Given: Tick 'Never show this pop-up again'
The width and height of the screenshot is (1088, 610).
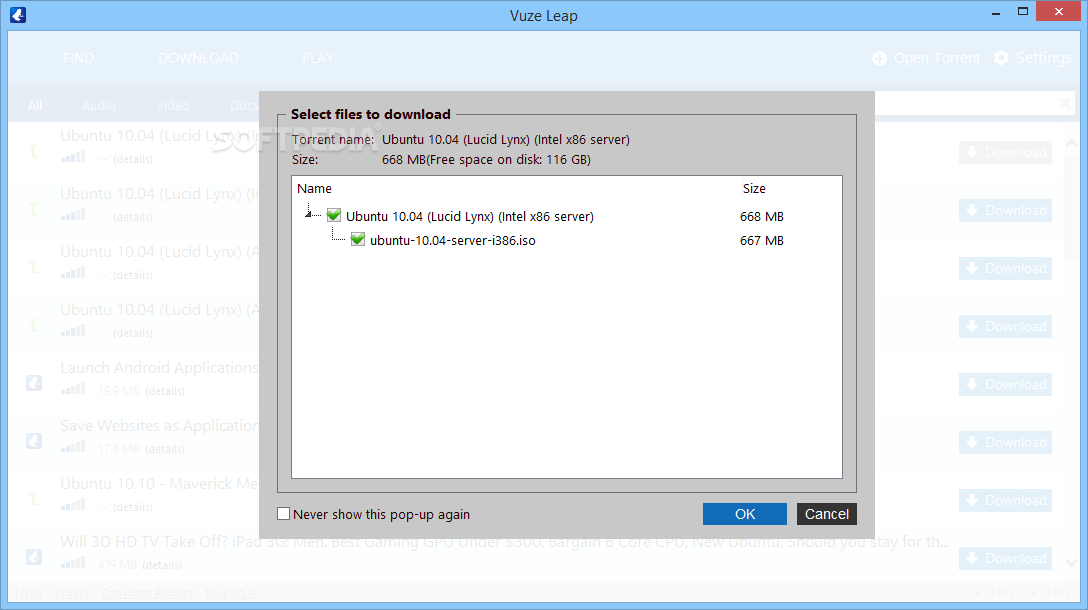Looking at the screenshot, I should pos(283,514).
